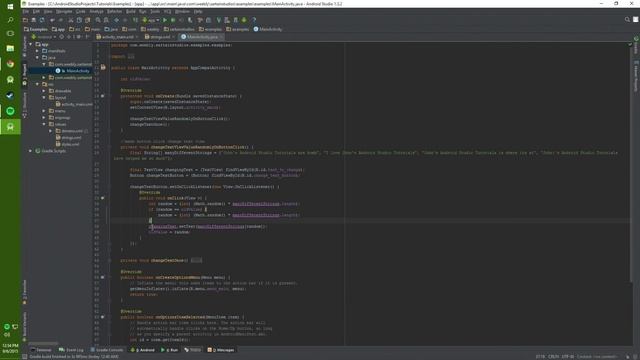
Task: Click the editor vertical scrollbar
Action: pos(630,163)
